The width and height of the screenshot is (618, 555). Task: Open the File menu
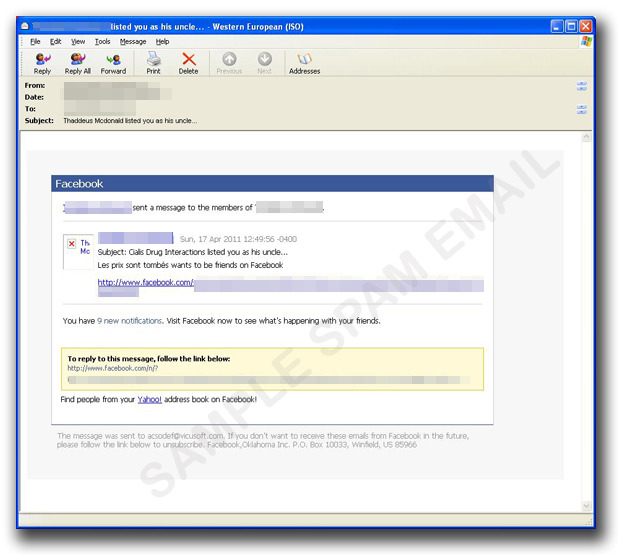tap(35, 41)
